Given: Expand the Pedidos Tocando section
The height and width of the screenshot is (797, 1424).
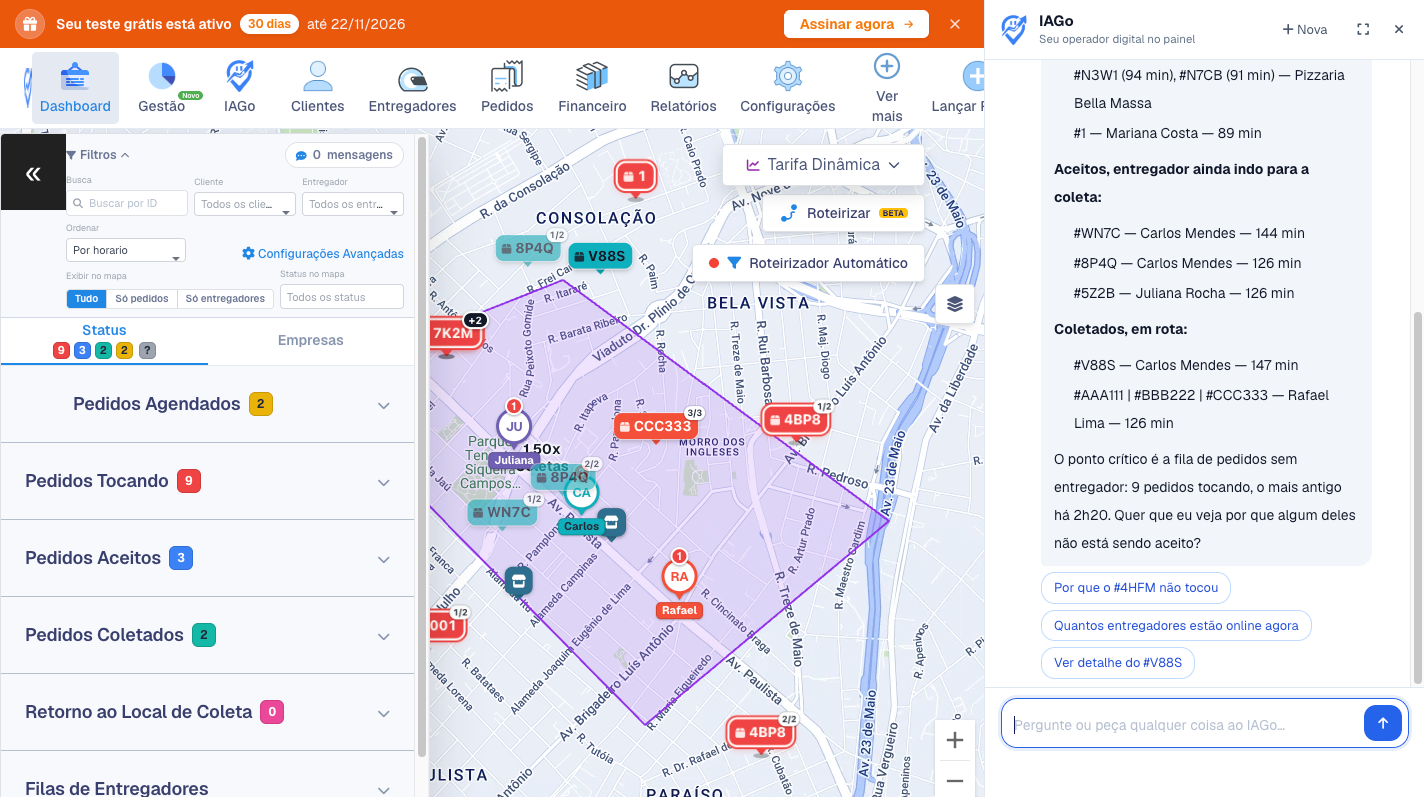Looking at the screenshot, I should coord(208,481).
